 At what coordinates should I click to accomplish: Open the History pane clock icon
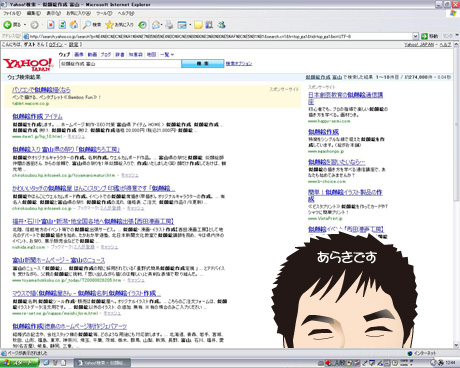pyautogui.click(x=142, y=25)
